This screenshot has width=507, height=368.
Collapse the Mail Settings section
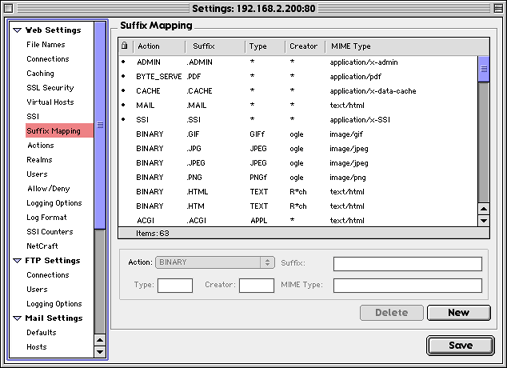point(17,318)
